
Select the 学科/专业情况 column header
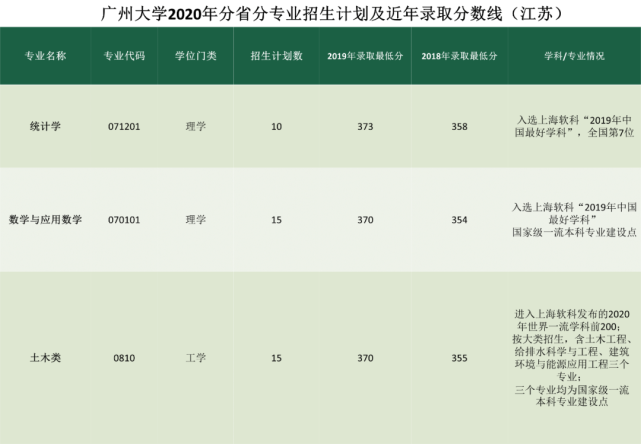tap(574, 56)
